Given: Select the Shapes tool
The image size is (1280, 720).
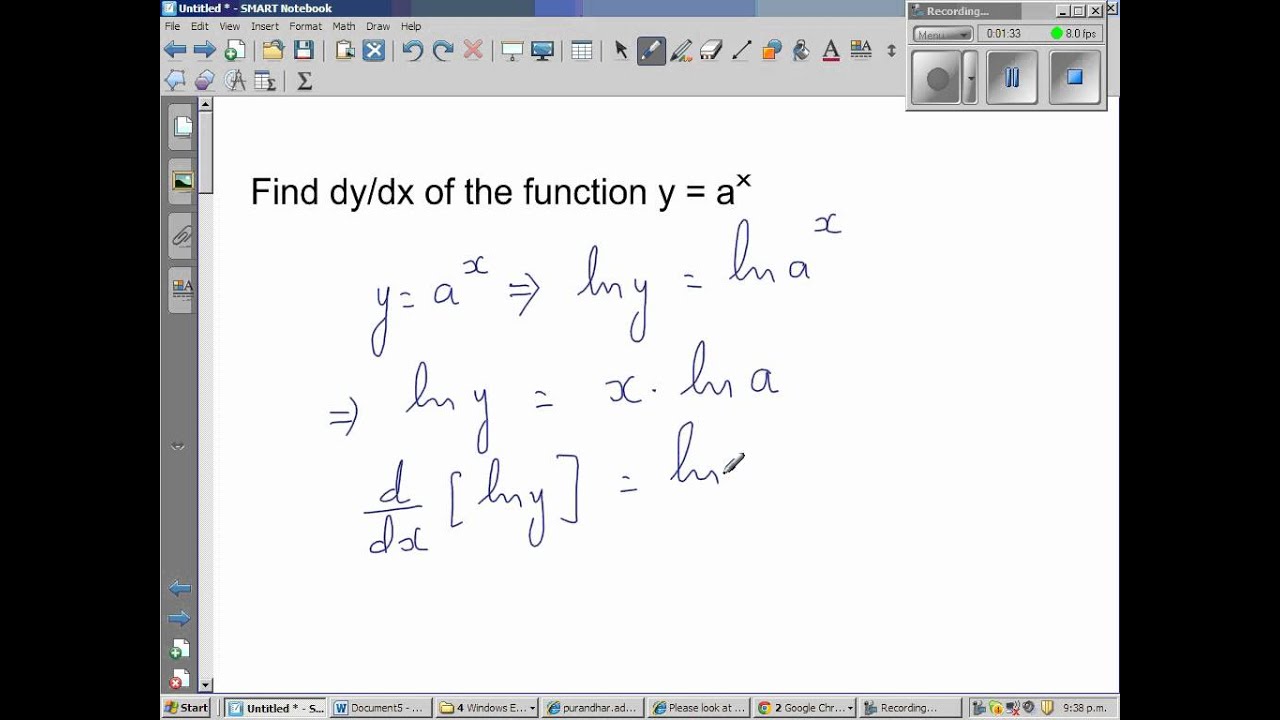Looking at the screenshot, I should (771, 50).
